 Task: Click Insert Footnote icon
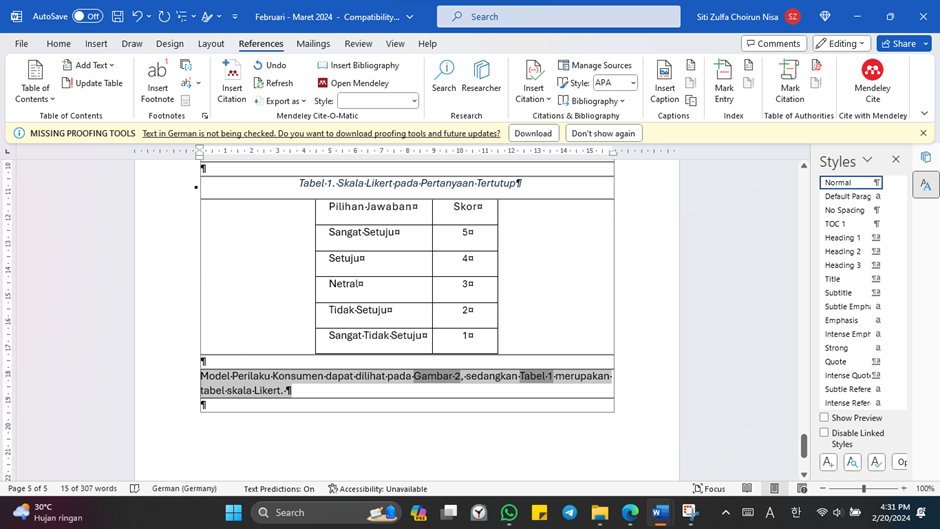(157, 82)
